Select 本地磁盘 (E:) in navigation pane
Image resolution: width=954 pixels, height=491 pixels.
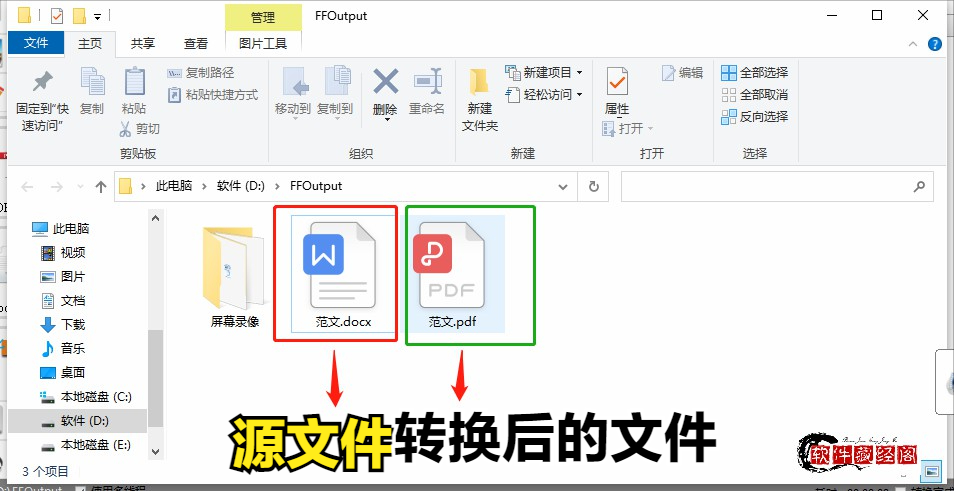pos(85,445)
